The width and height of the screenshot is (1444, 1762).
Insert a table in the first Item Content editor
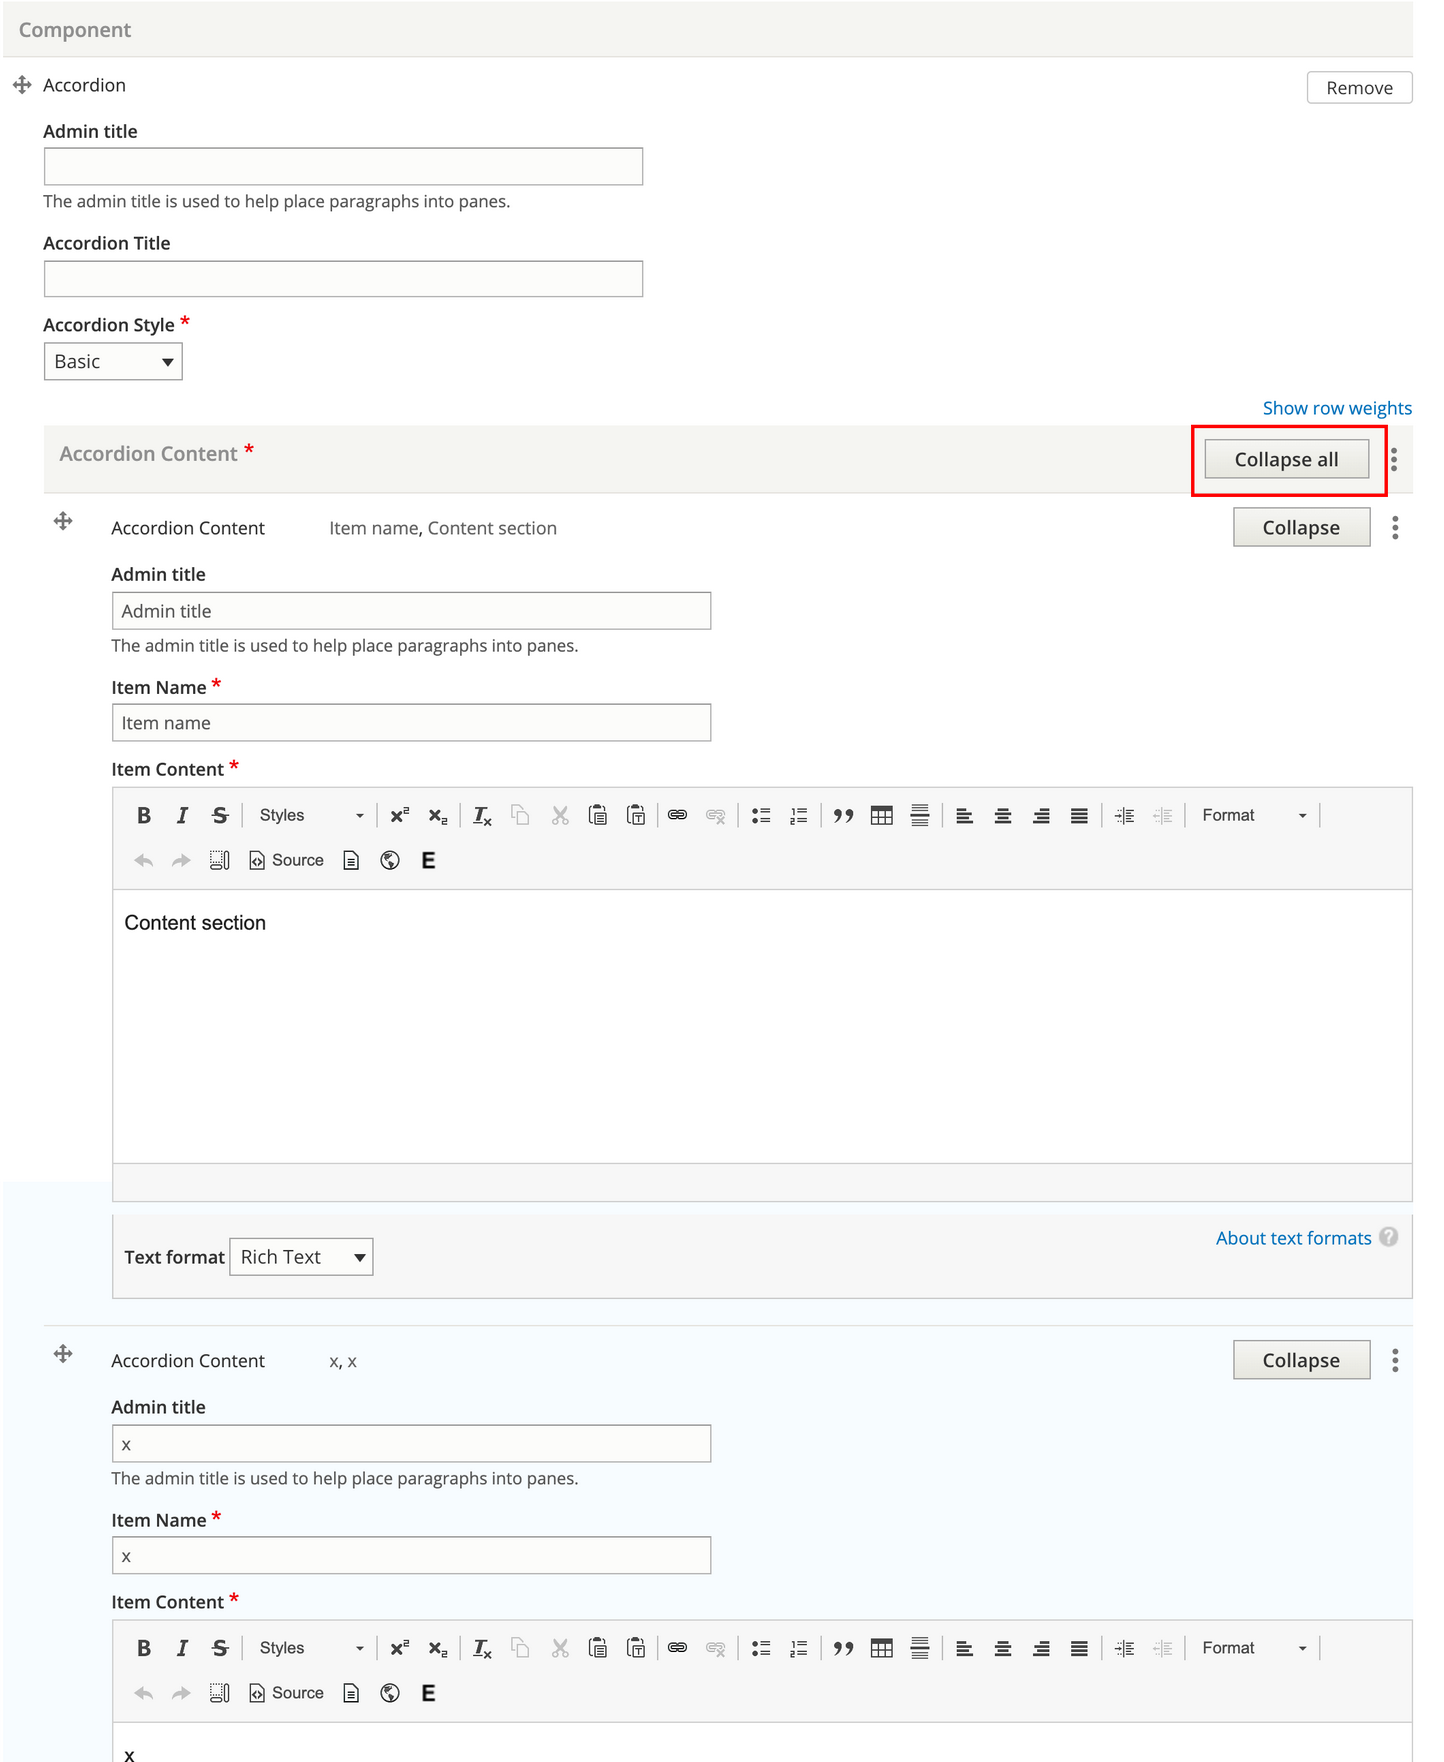(881, 816)
